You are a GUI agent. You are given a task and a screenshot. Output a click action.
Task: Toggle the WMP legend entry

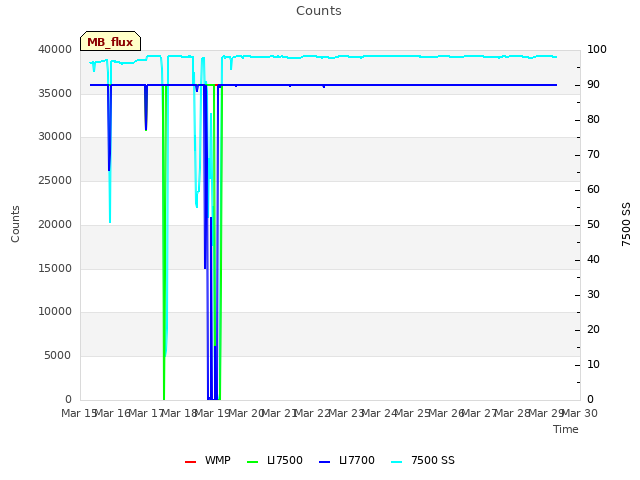point(207,460)
